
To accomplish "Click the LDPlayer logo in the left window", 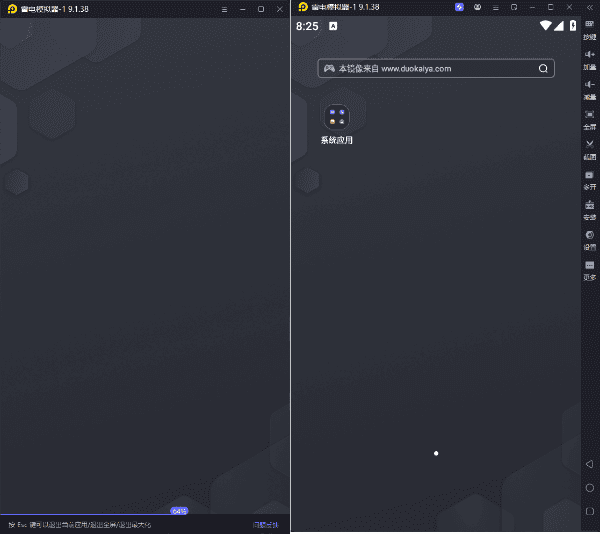I will (x=12, y=9).
